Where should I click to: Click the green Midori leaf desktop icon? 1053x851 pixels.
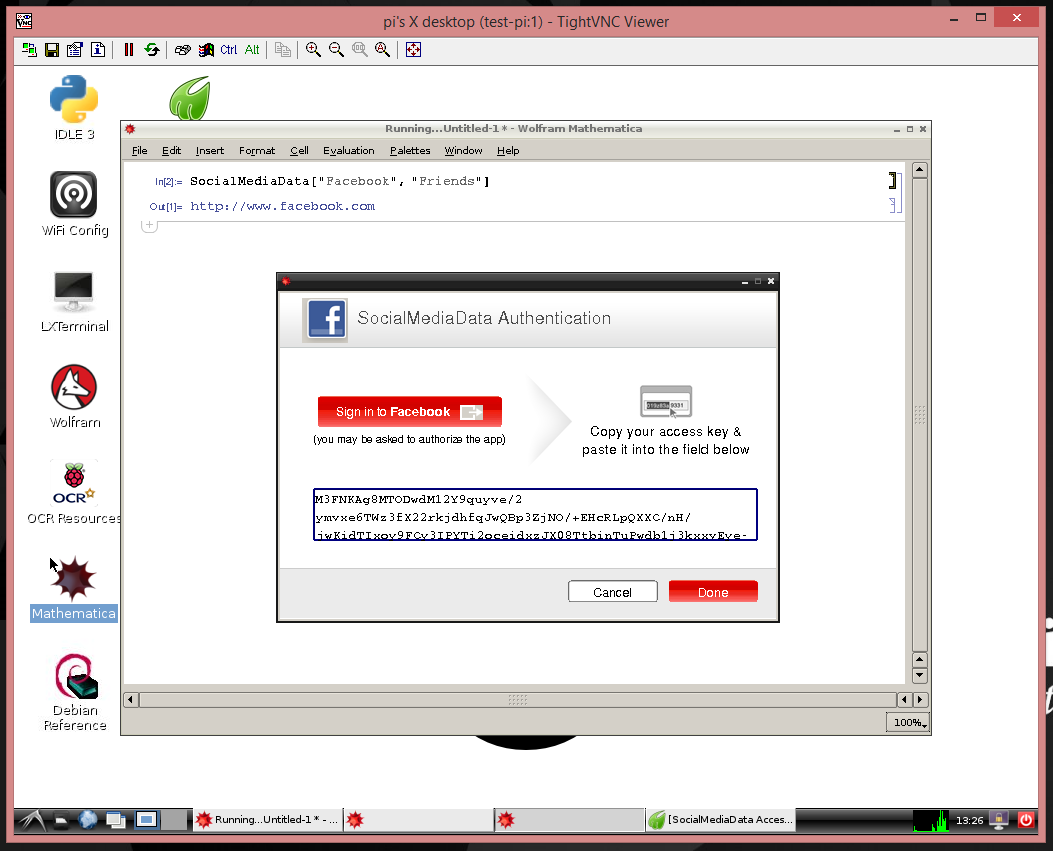(190, 98)
